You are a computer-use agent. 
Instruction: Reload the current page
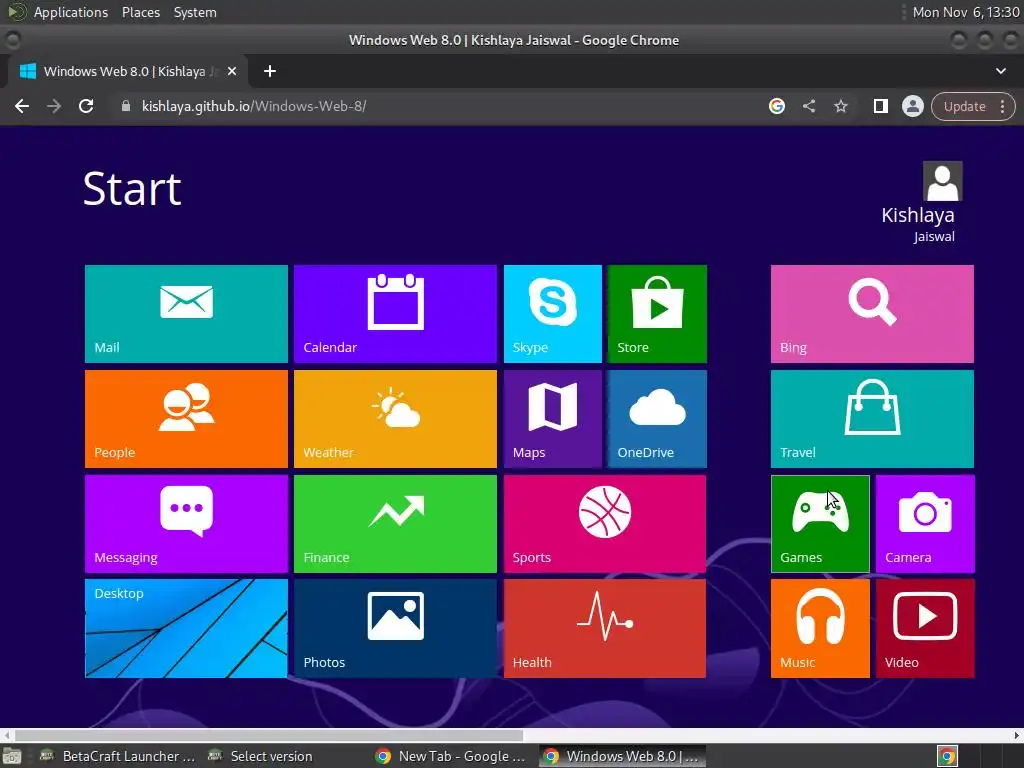point(86,106)
